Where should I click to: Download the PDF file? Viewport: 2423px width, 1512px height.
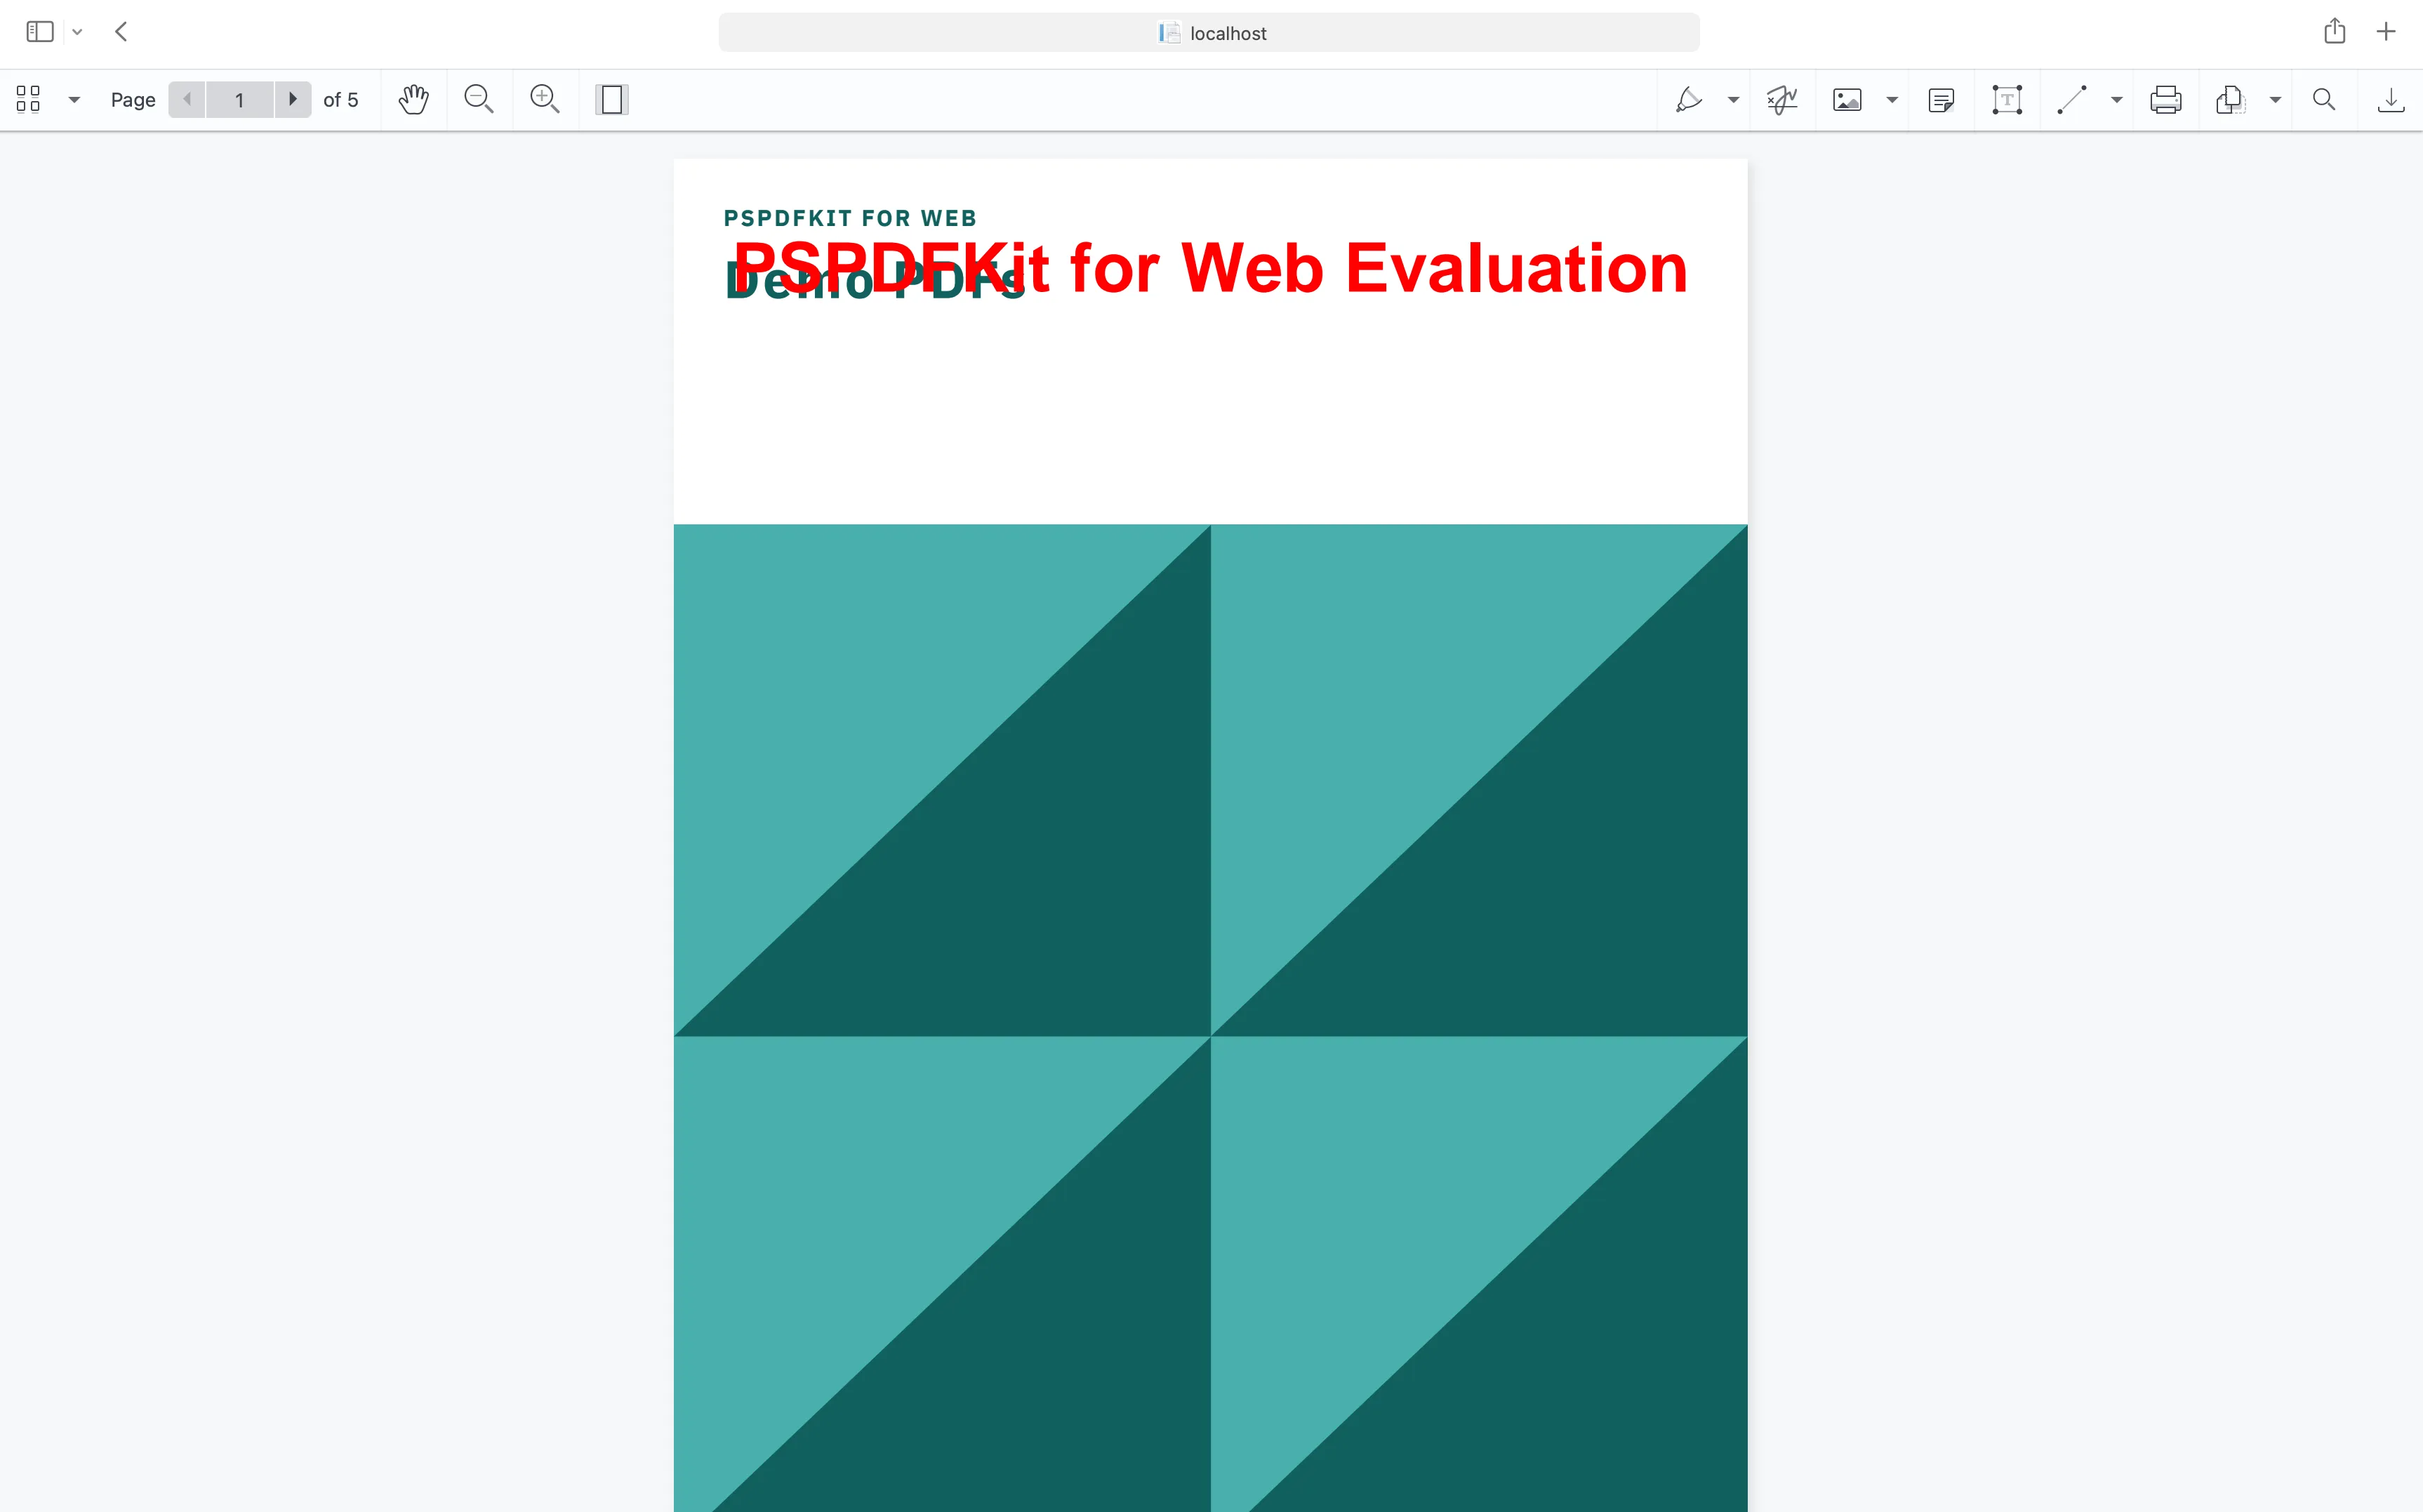(x=2391, y=99)
